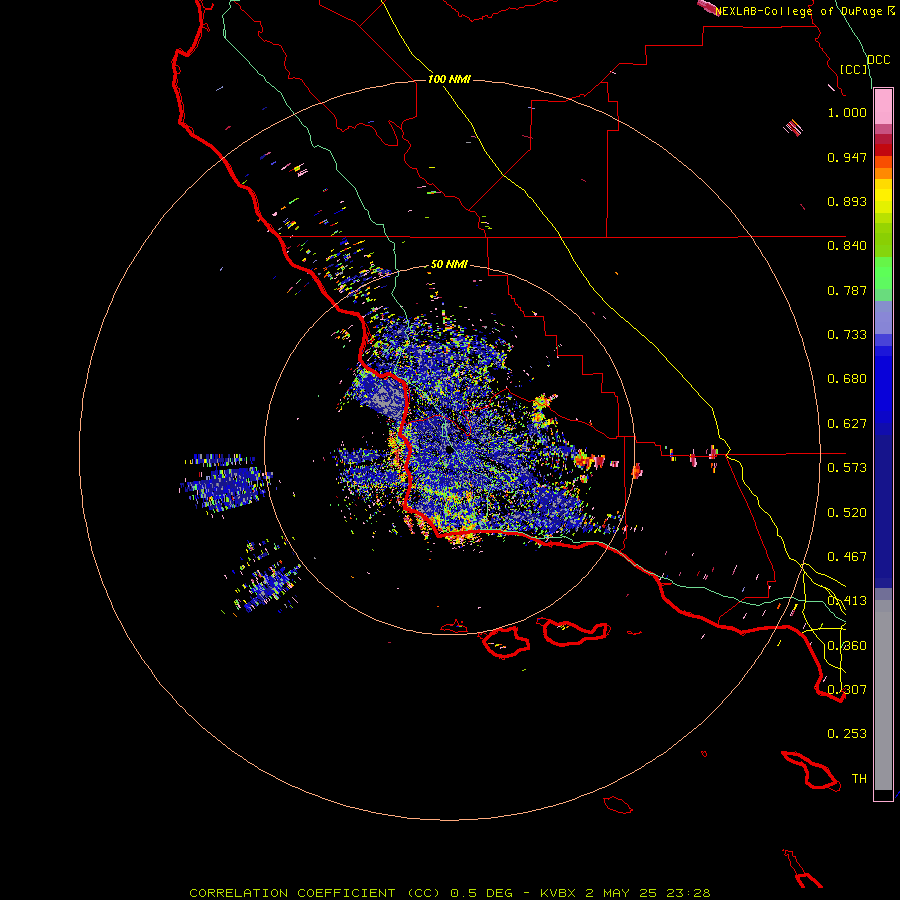Viewport: 900px width, 900px height.
Task: Select the 0.627 legend value
Action: 847,424
